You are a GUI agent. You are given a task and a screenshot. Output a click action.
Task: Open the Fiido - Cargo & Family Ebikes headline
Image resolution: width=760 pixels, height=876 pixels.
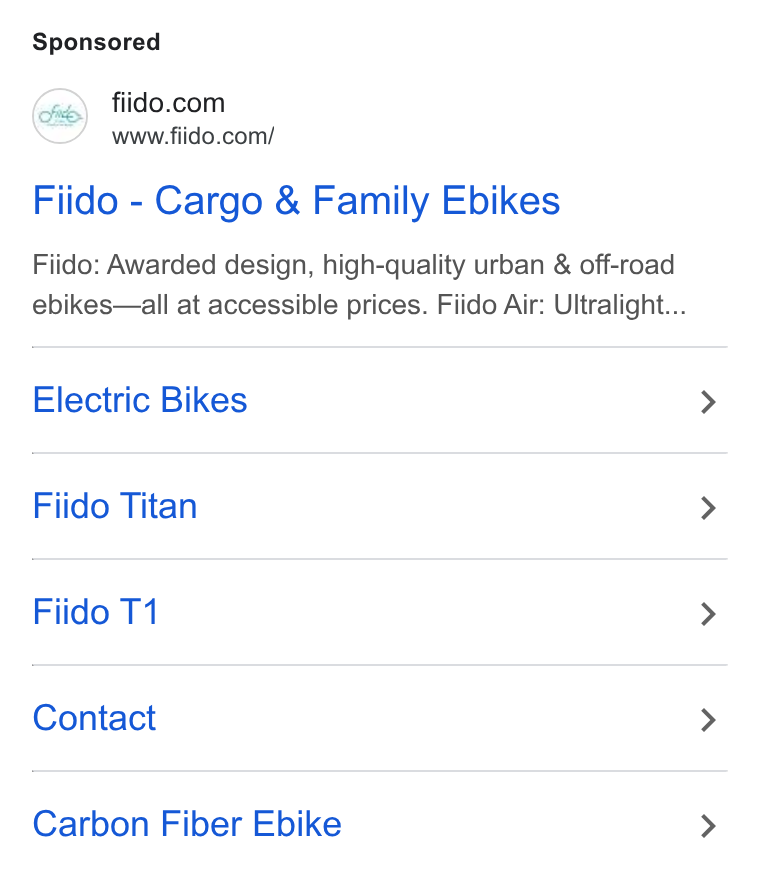coord(296,201)
